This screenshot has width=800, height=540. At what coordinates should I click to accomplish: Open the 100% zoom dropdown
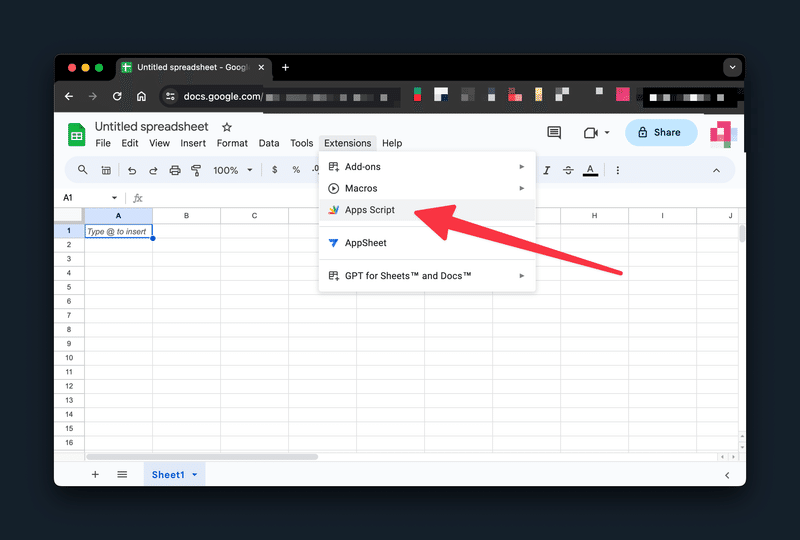coord(233,170)
